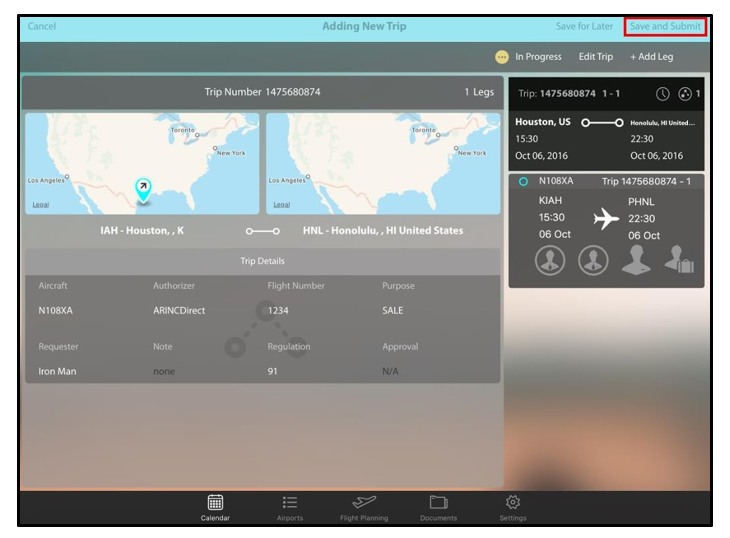Click the location pin on Houston map
The image size is (730, 538).
143,188
